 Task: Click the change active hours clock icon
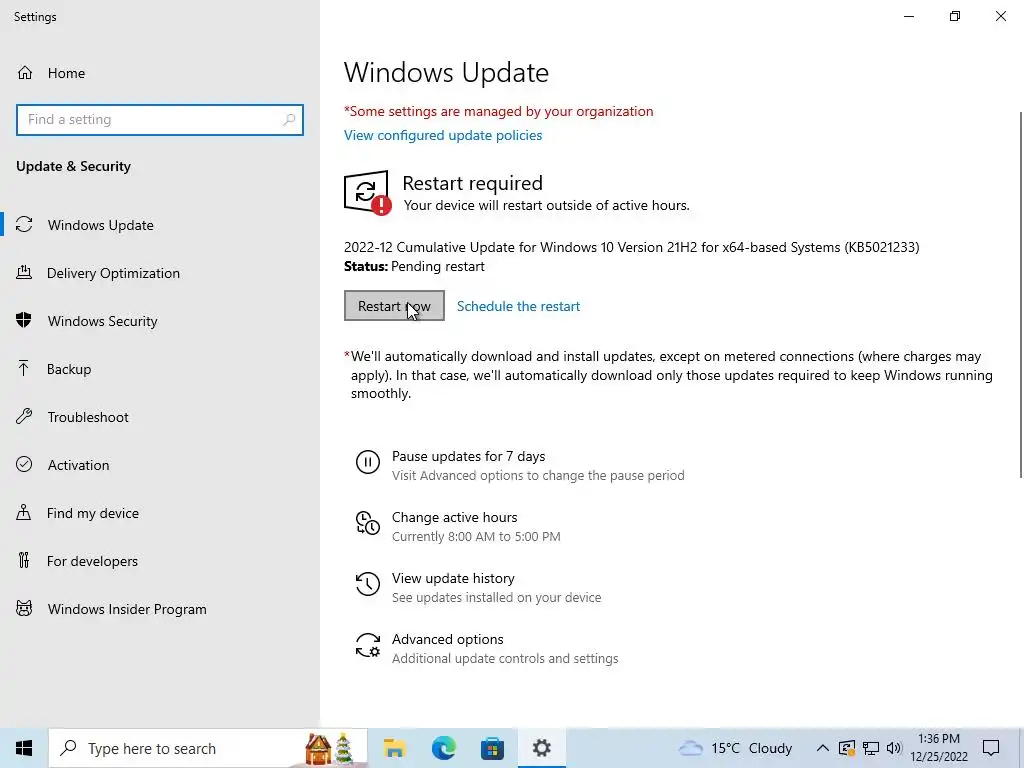pos(368,523)
